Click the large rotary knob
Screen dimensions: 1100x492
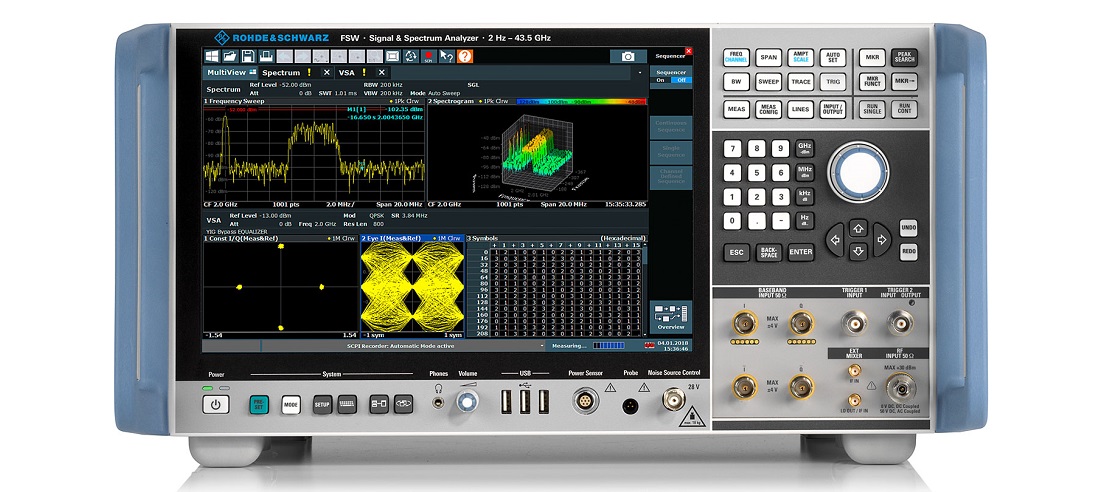(858, 172)
